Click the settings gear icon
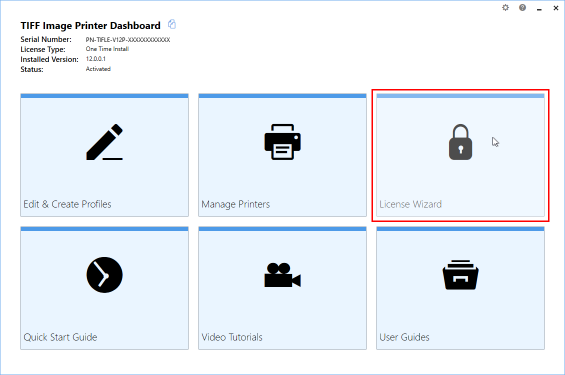The height and width of the screenshot is (375, 565). point(506,8)
